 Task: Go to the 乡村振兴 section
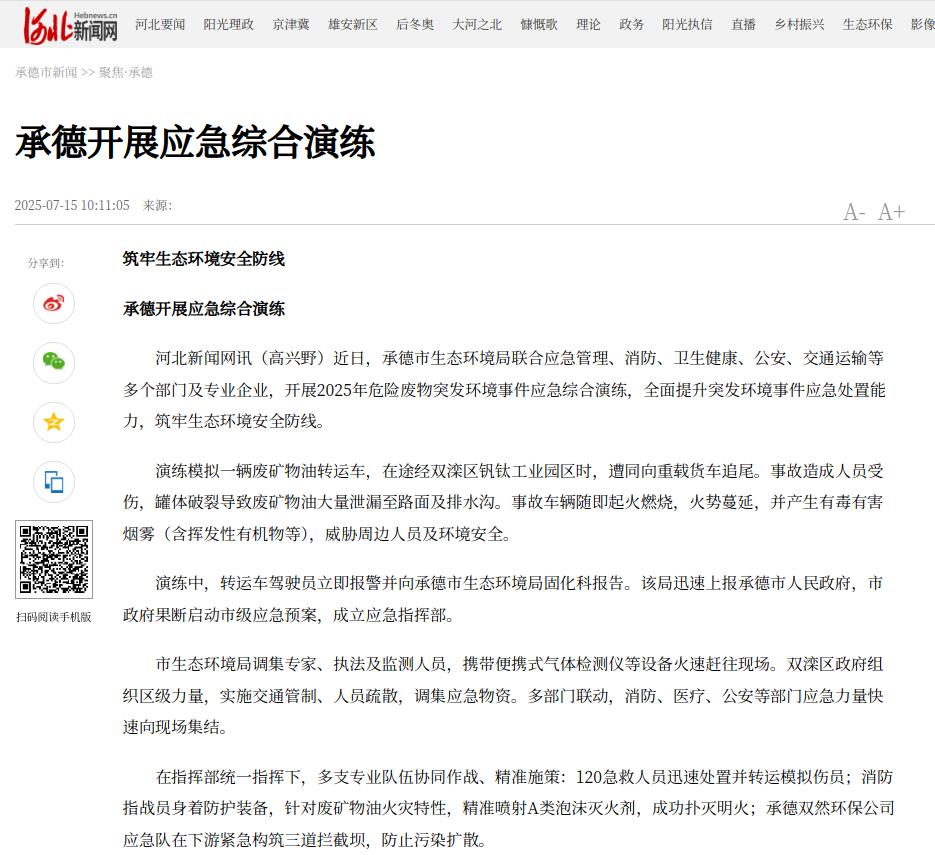(799, 25)
